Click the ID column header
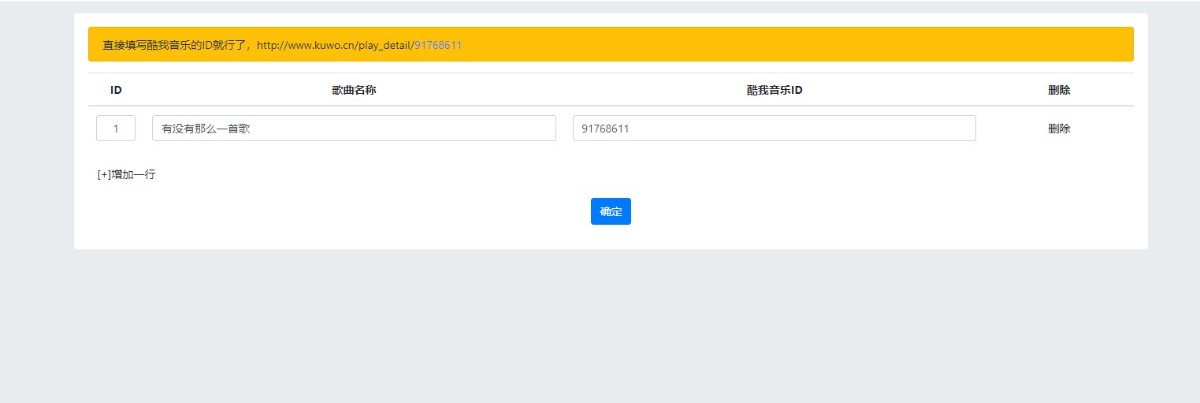Viewport: 1200px width, 403px height. (x=116, y=90)
